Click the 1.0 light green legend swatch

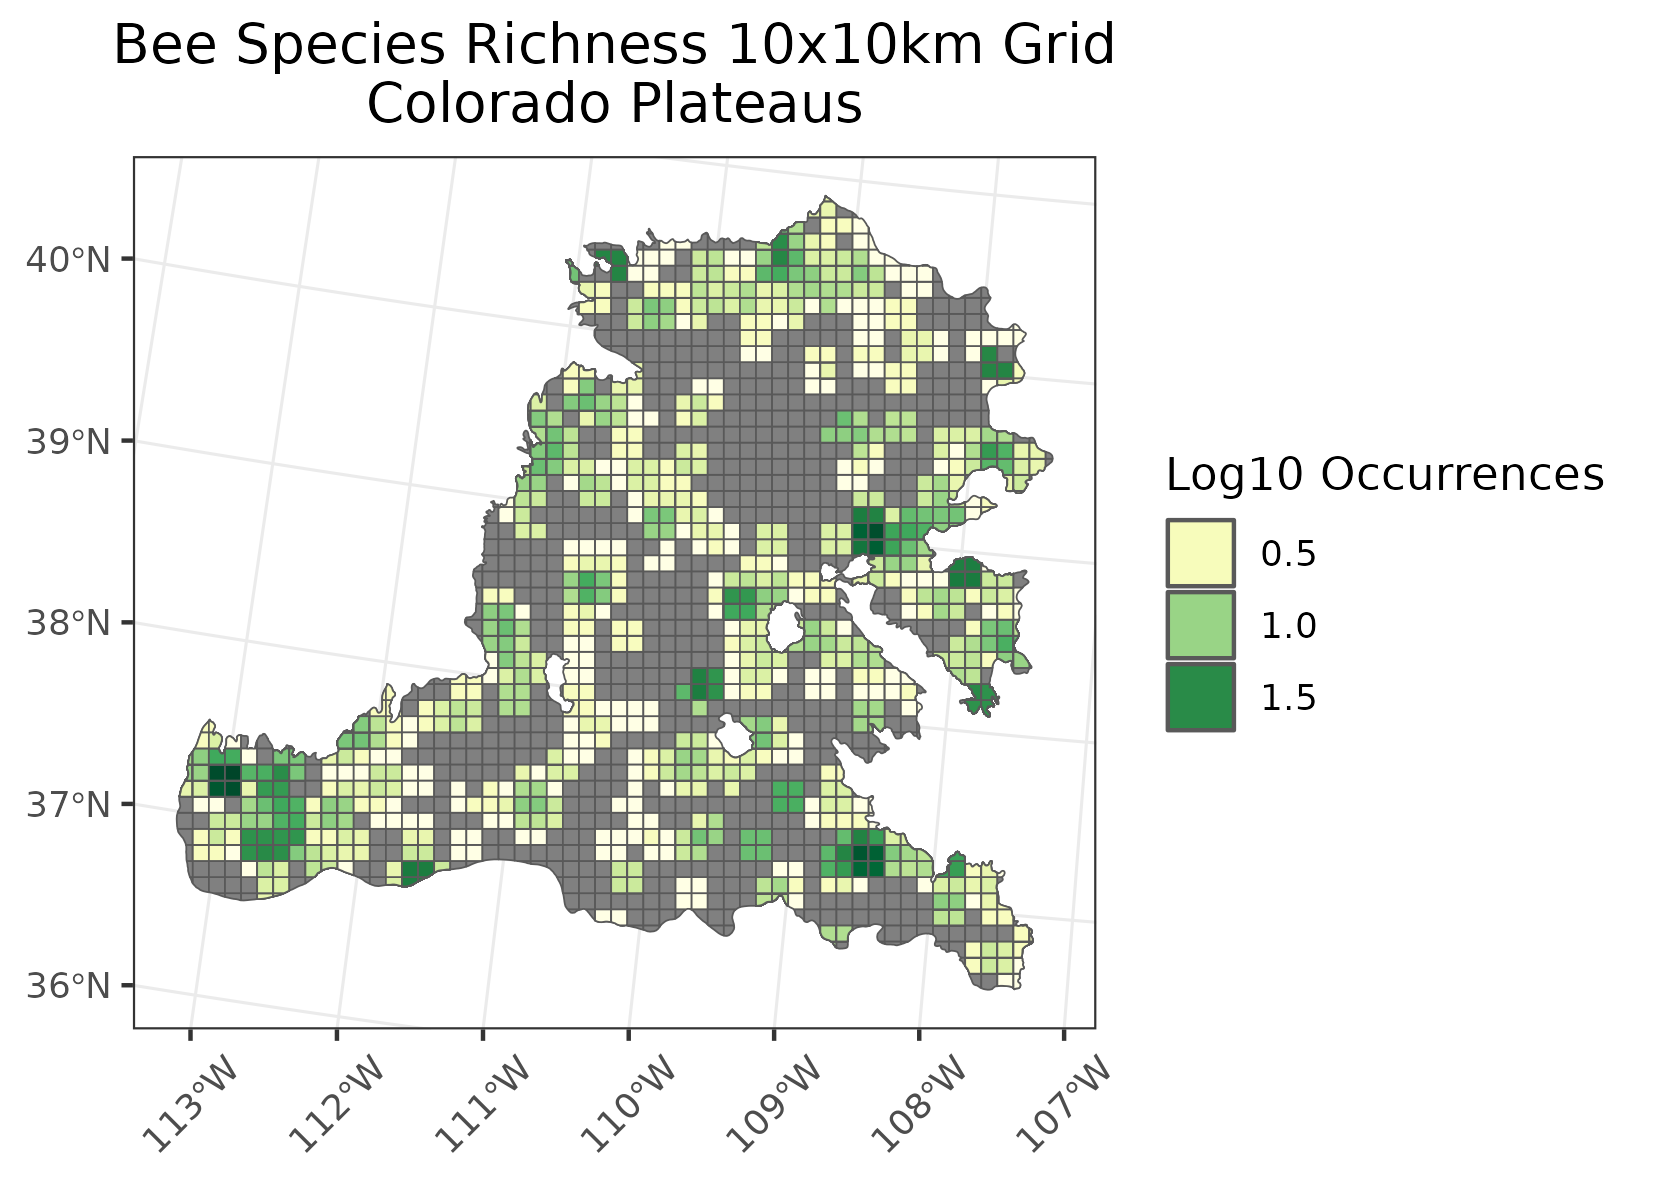coord(1200,625)
